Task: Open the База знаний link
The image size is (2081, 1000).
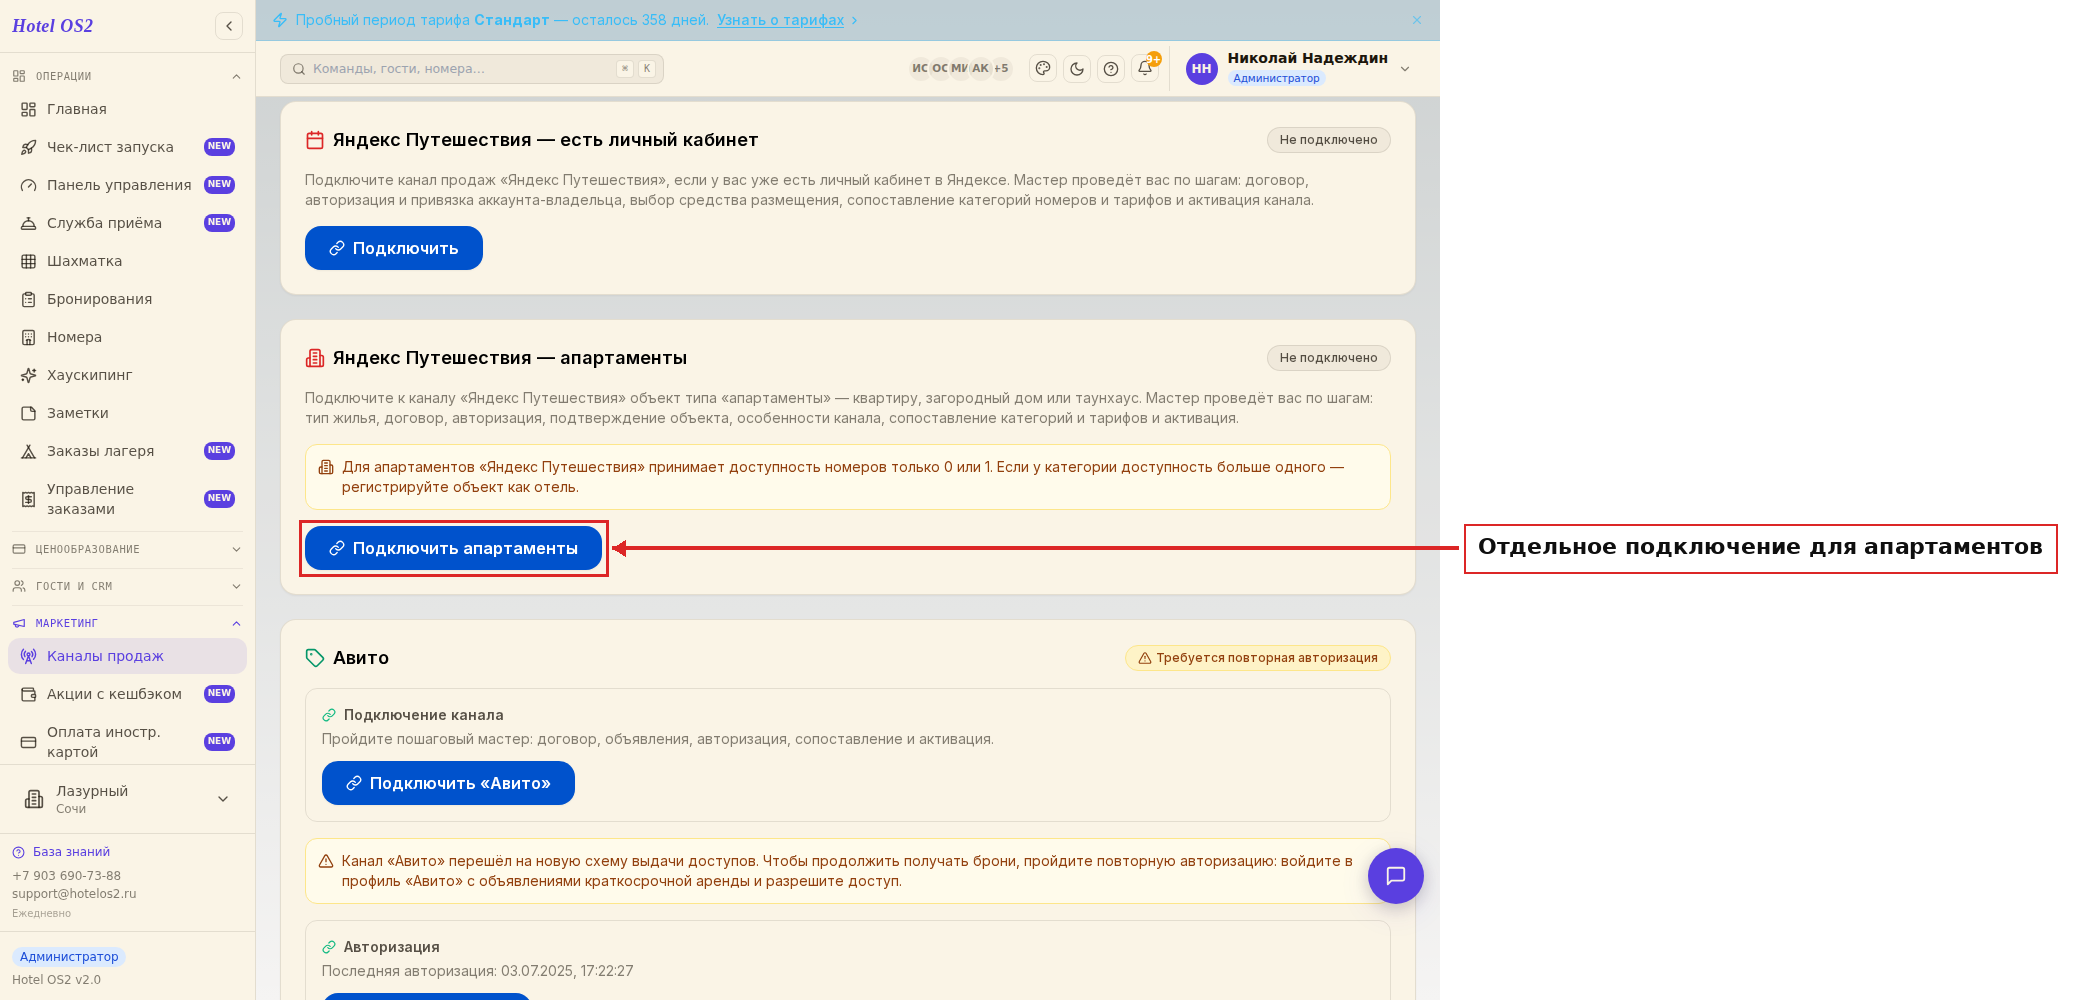Action: pyautogui.click(x=71, y=852)
